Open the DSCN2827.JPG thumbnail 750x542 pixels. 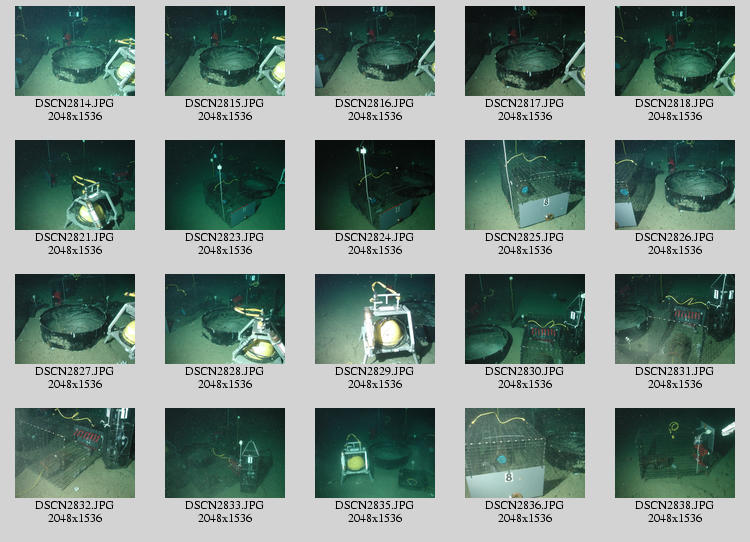tap(75, 319)
